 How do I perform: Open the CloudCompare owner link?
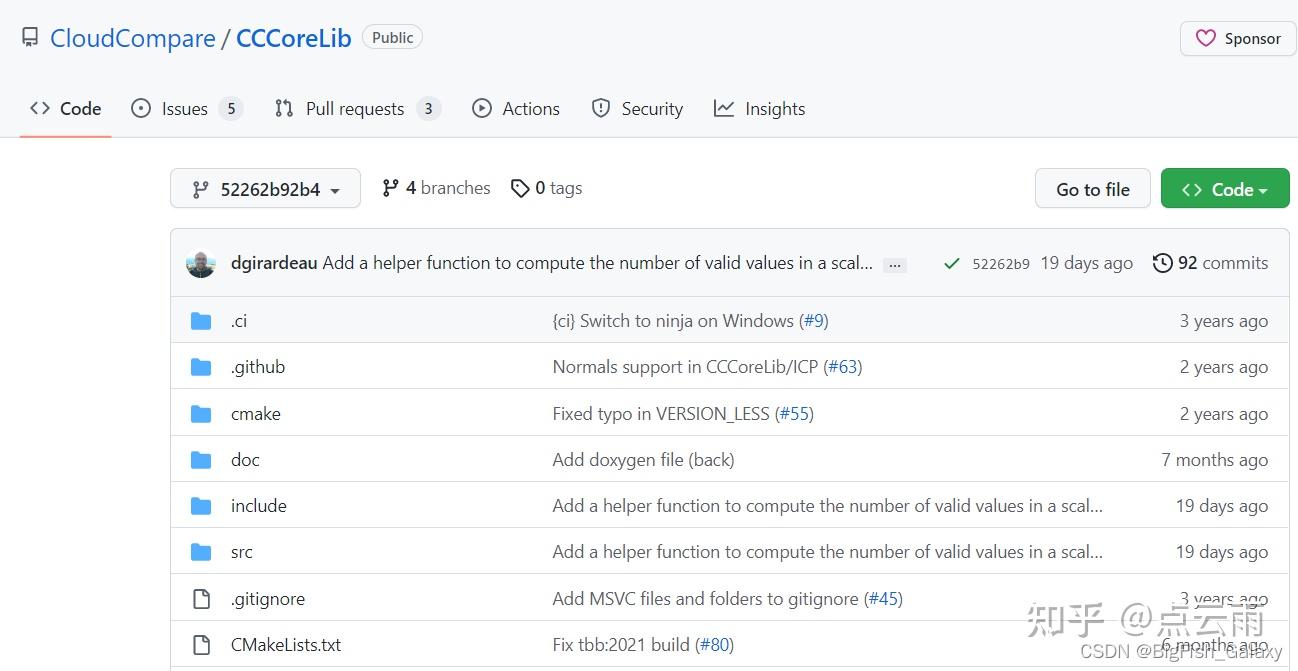coord(133,38)
